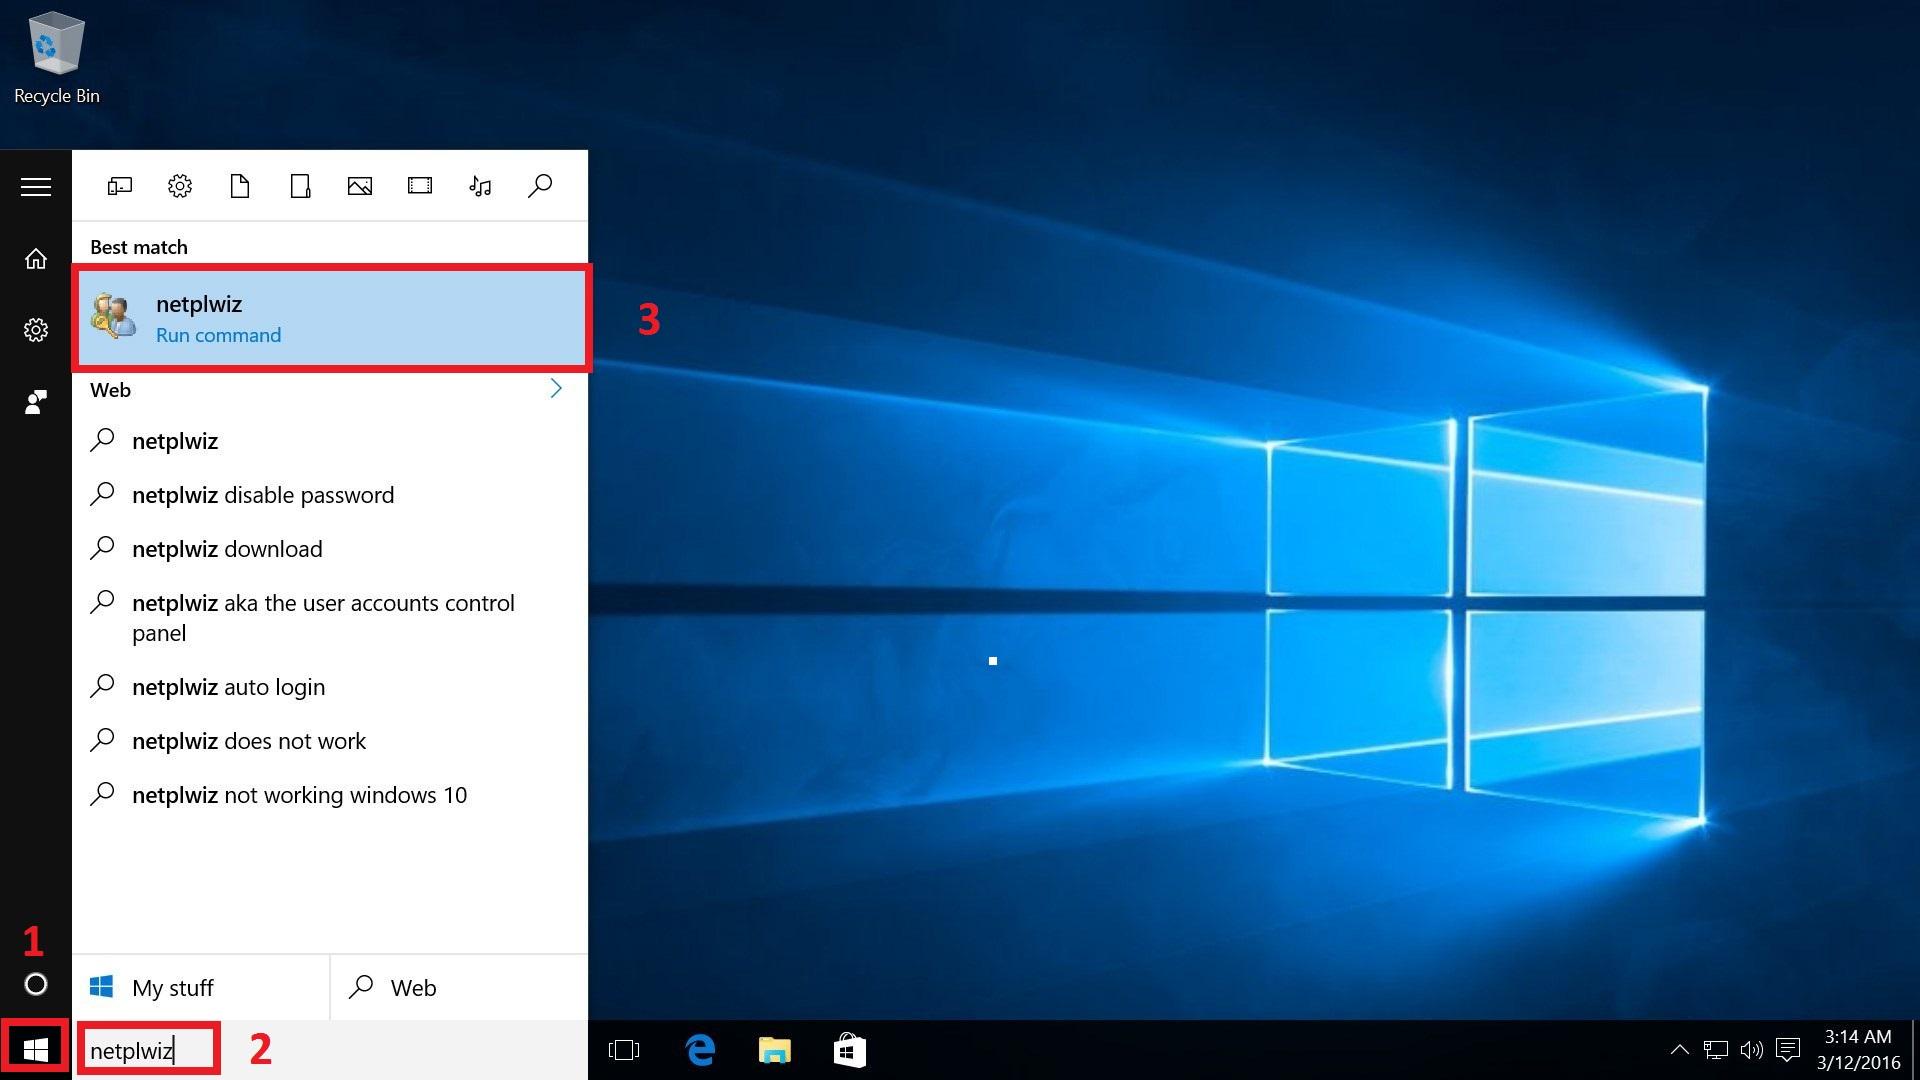Launch Microsoft Edge from the taskbar

[700, 1049]
